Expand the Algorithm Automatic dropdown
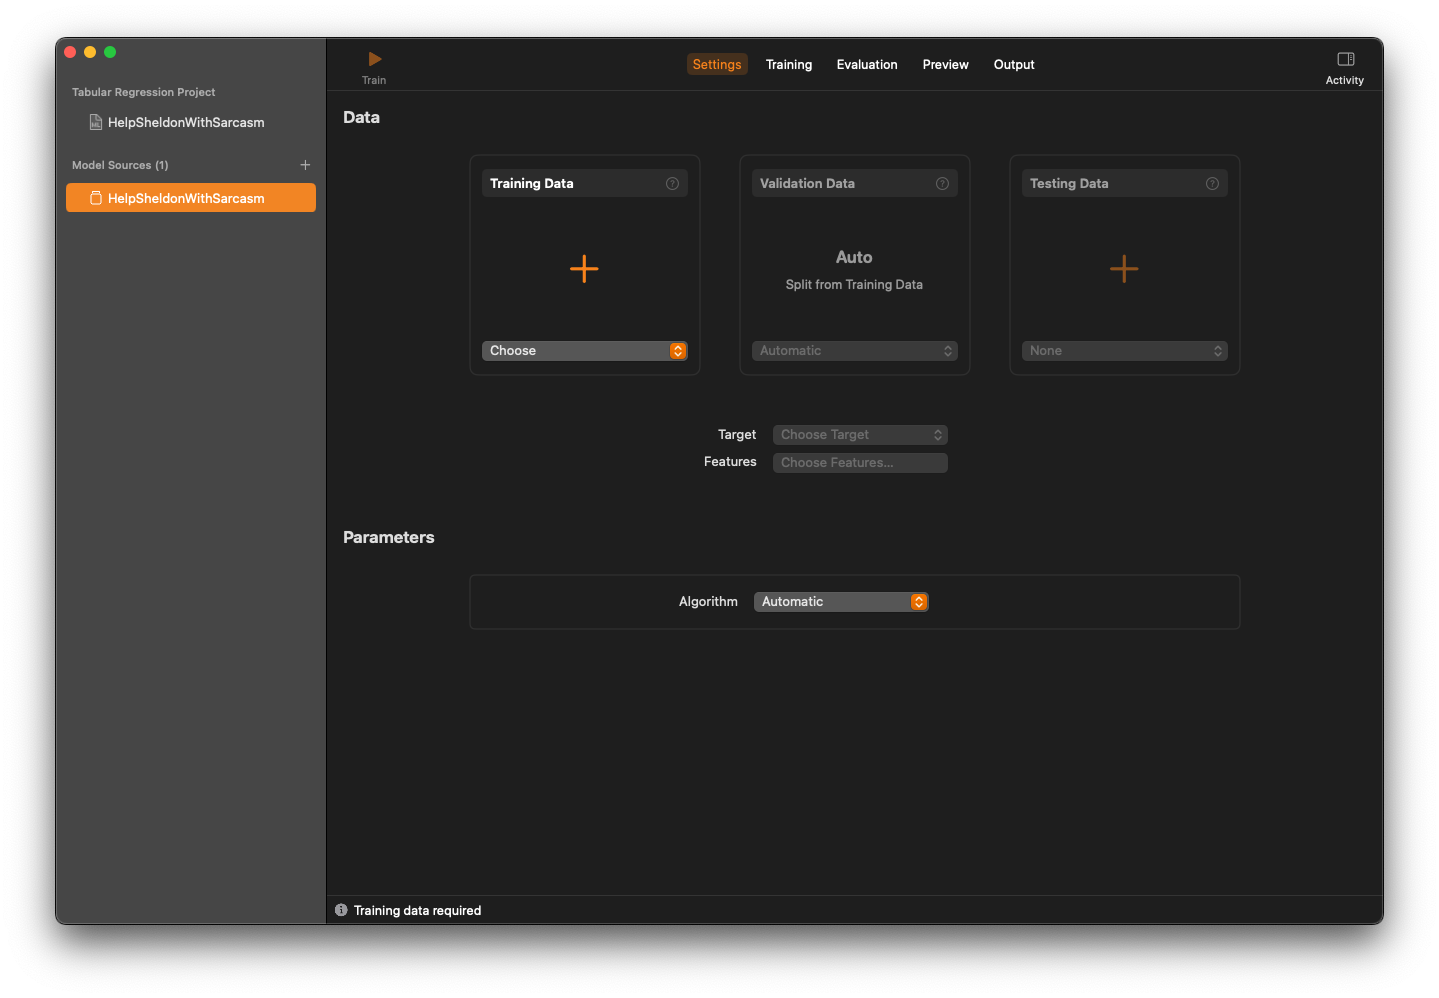This screenshot has height=998, width=1439. (x=840, y=602)
